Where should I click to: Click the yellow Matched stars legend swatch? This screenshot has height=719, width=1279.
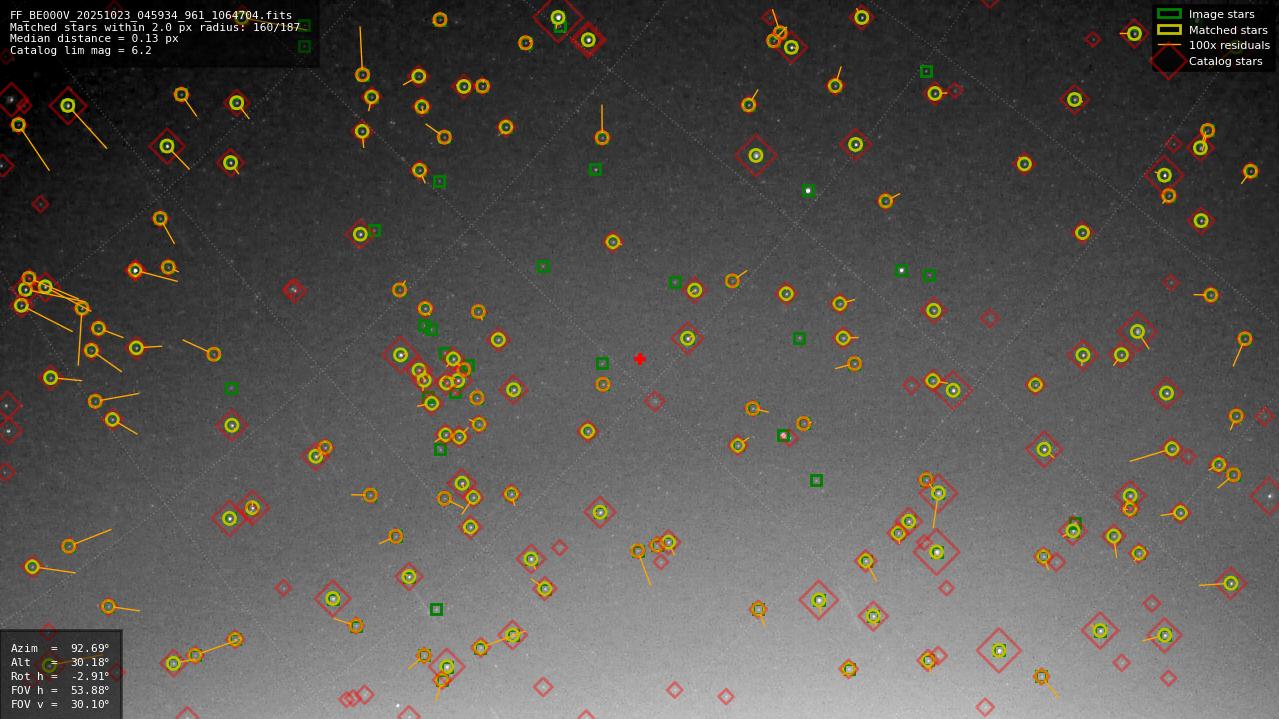pyautogui.click(x=1169, y=29)
